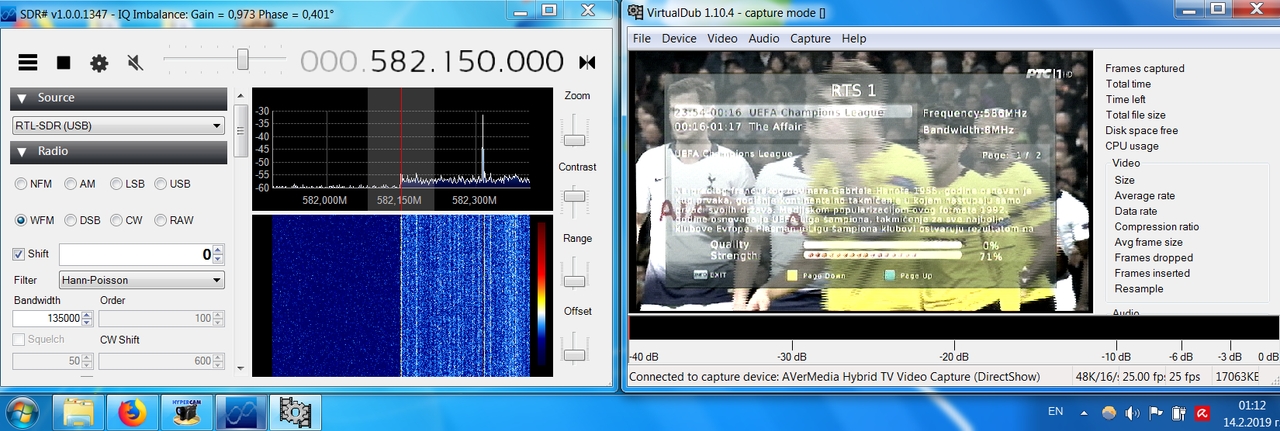Open the Hann-Poisson filter dropdown
Screen dimensions: 1280x431
click(141, 281)
